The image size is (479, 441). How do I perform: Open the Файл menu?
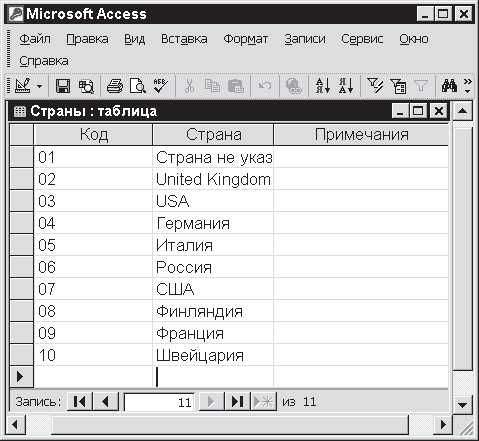[35, 39]
